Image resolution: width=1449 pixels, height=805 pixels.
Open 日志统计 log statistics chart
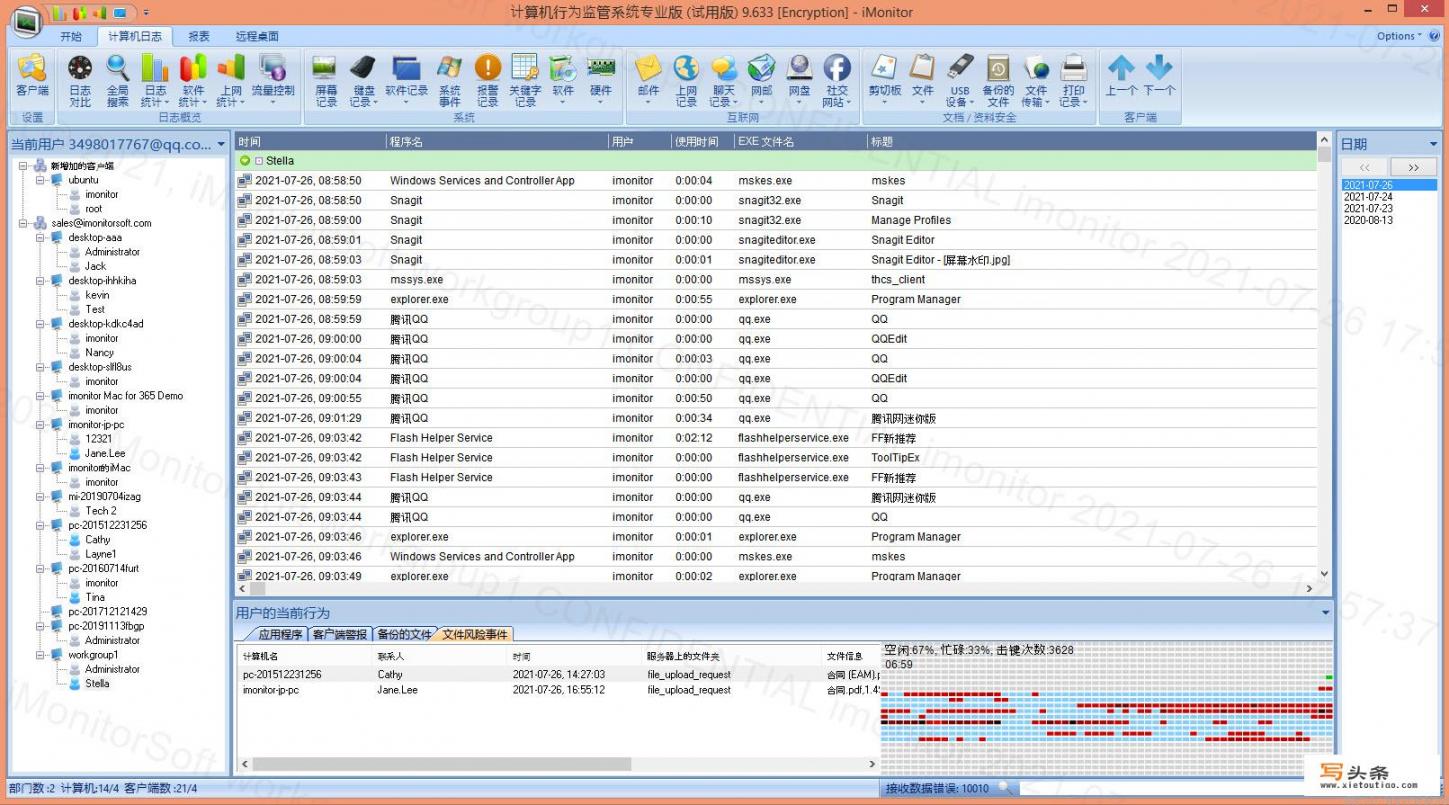(155, 79)
